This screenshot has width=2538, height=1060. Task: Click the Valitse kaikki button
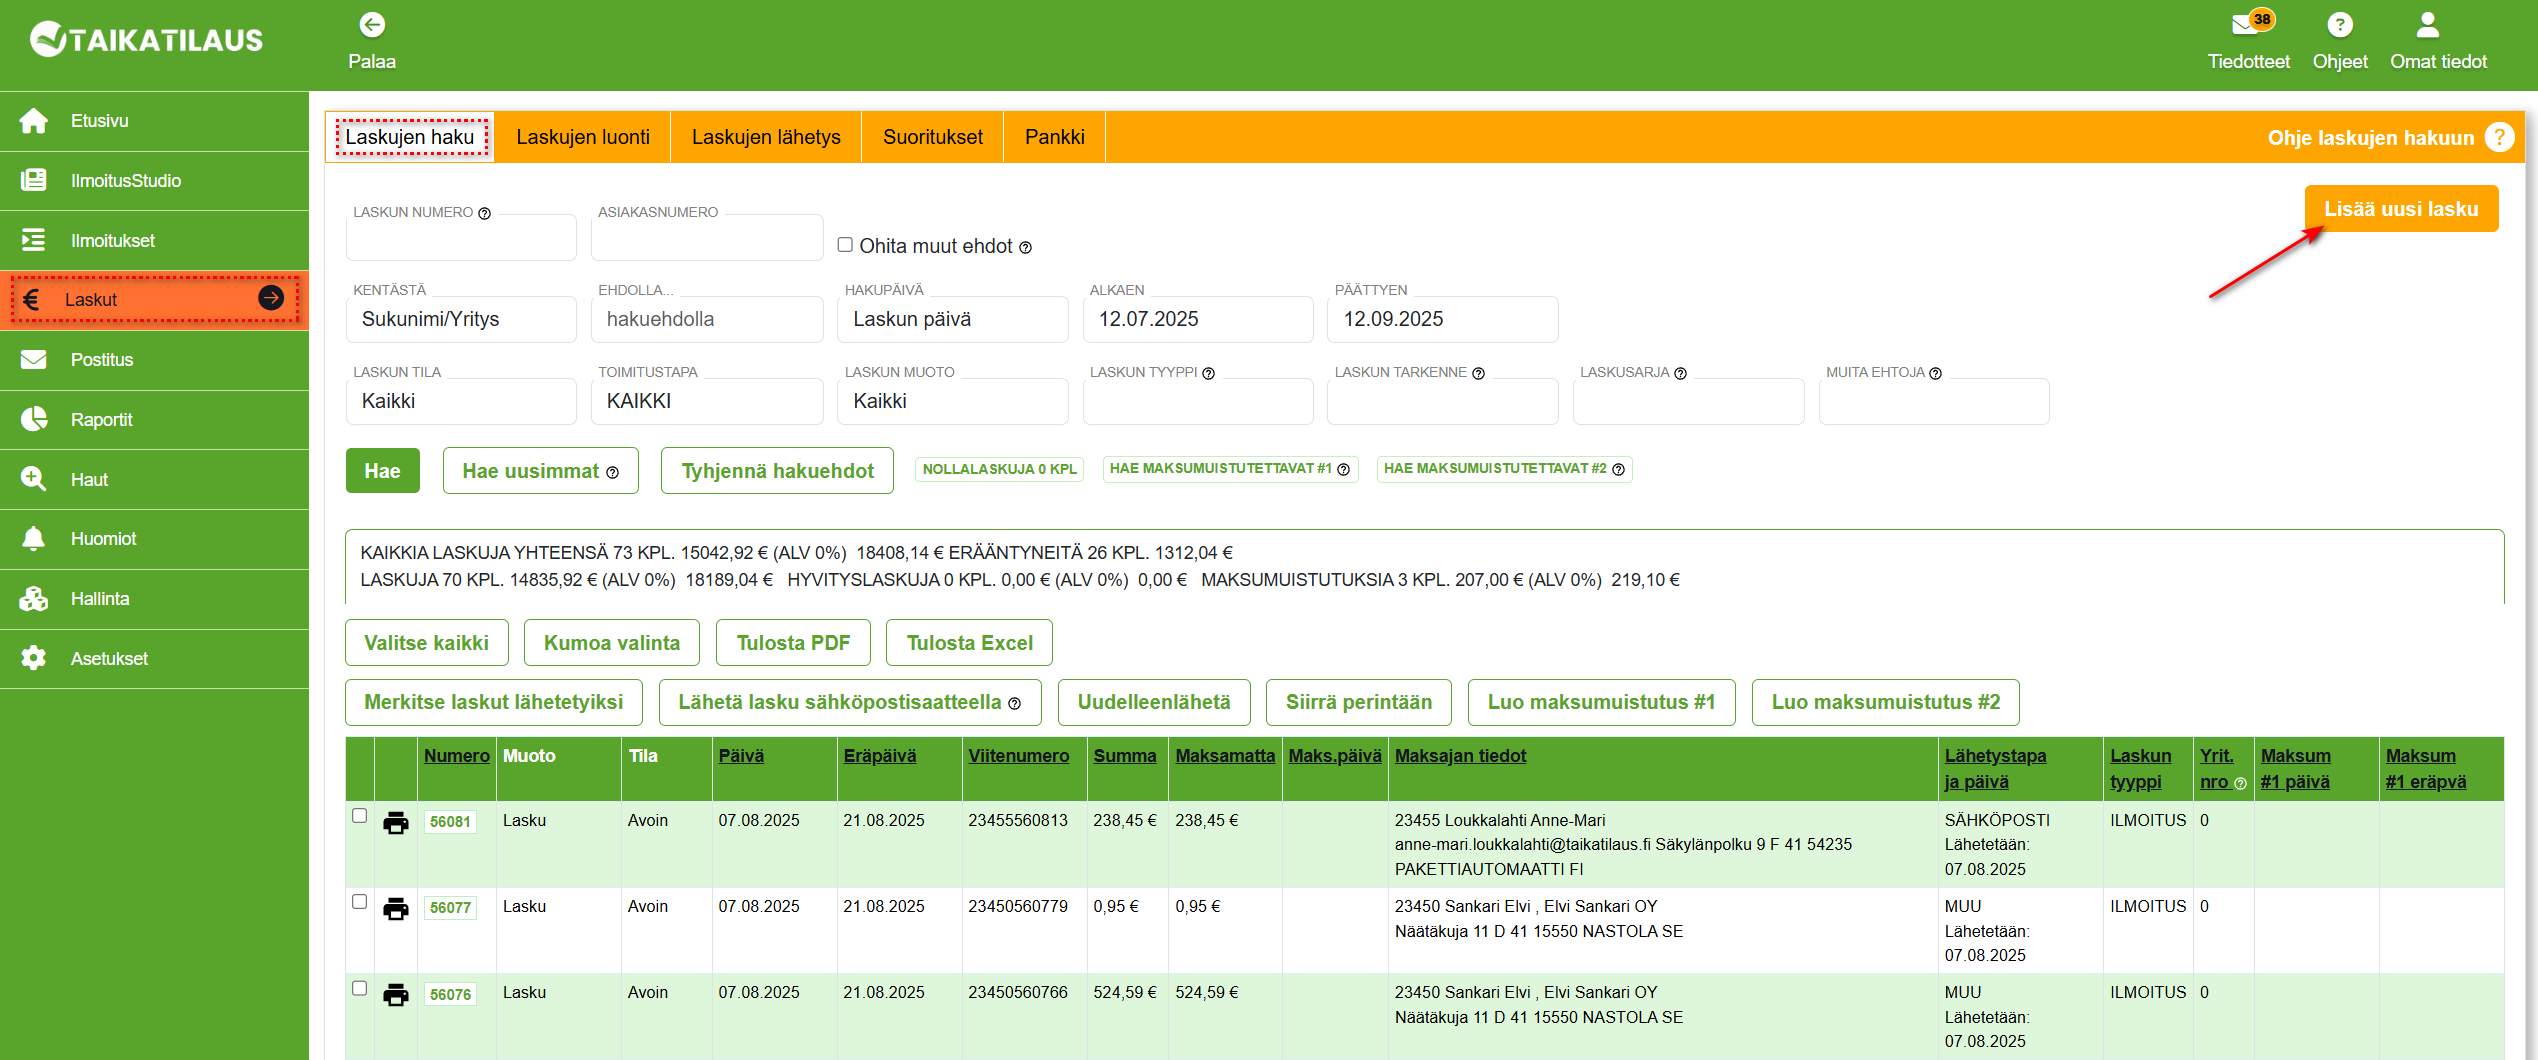coord(427,643)
